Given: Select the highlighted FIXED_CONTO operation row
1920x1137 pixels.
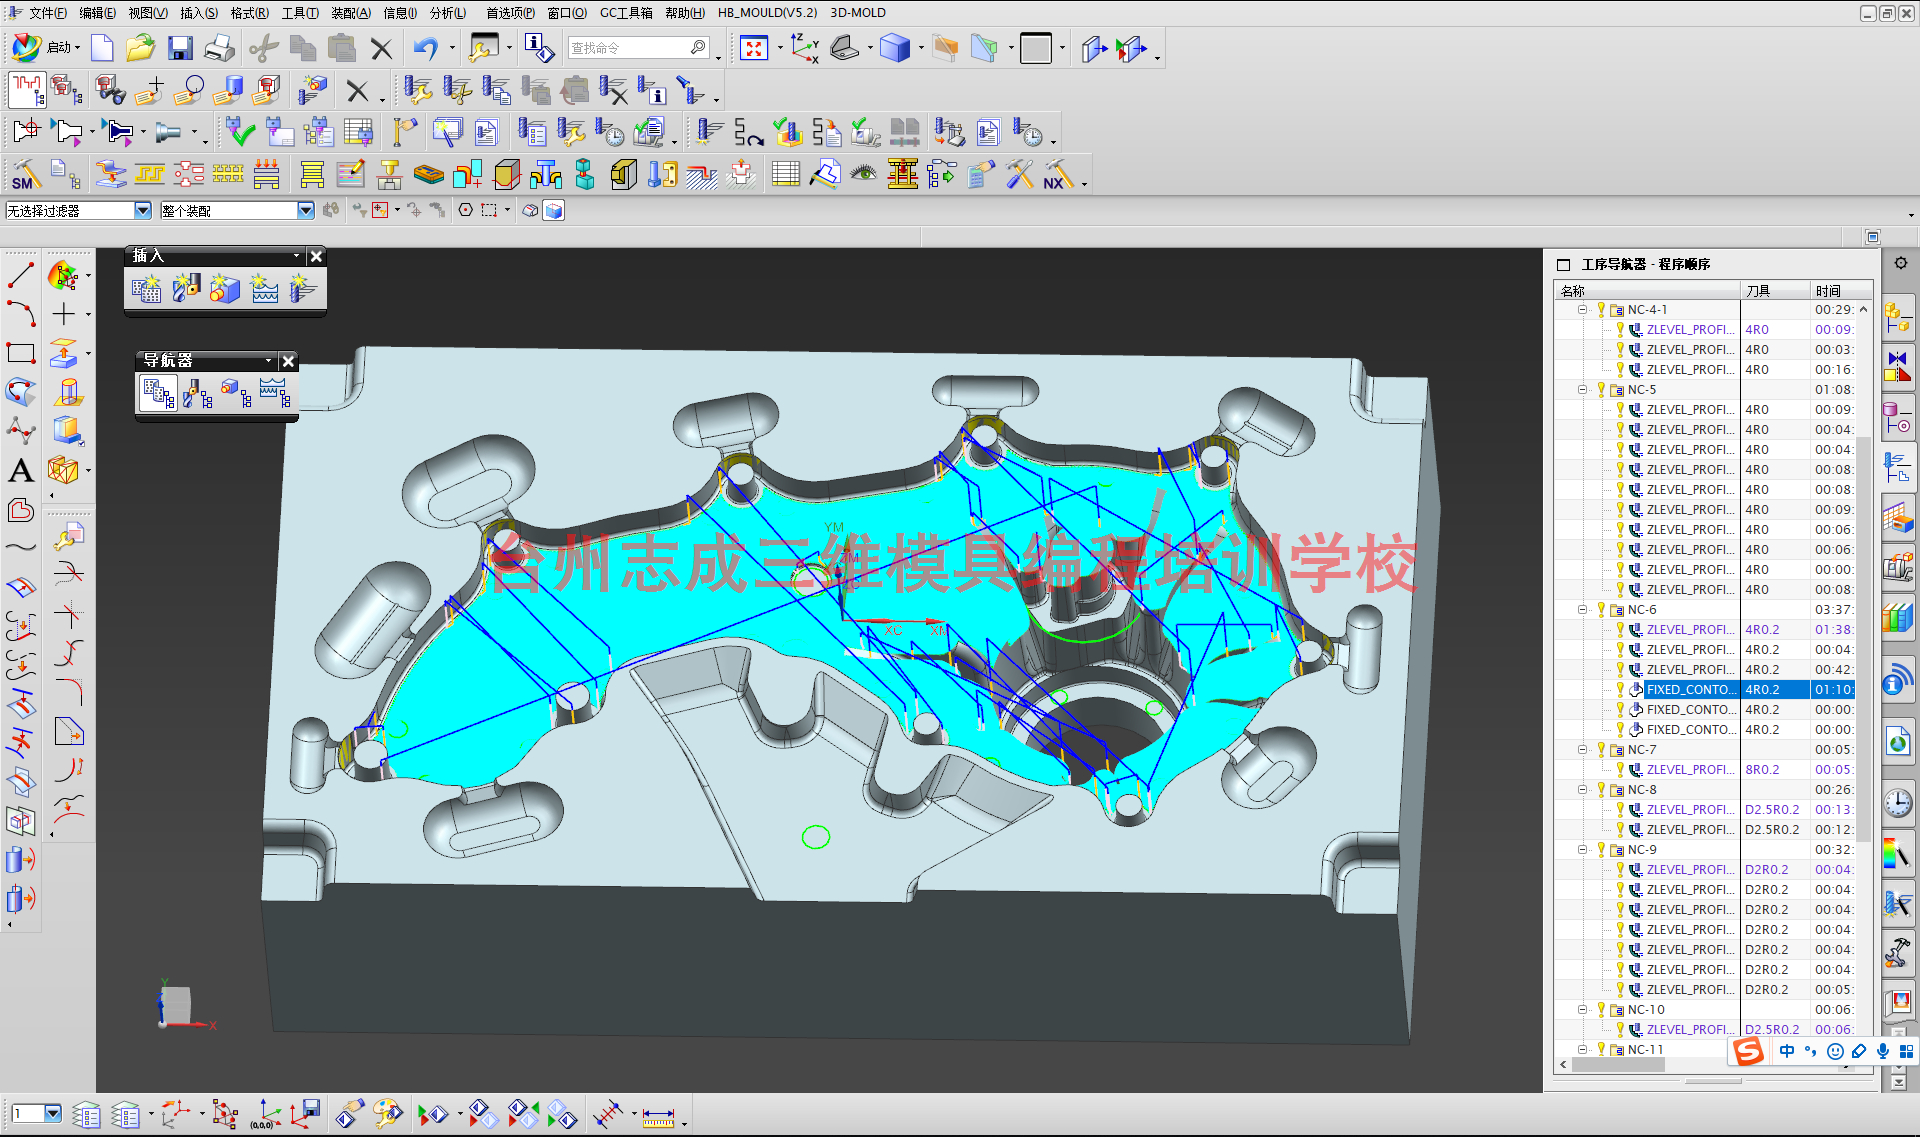Looking at the screenshot, I should coord(1689,689).
